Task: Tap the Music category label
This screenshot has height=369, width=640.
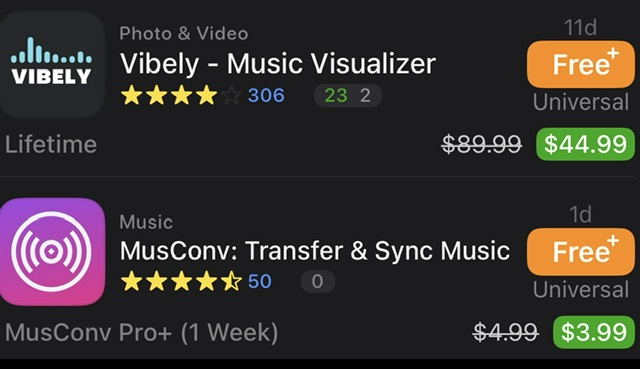Action: click(146, 222)
